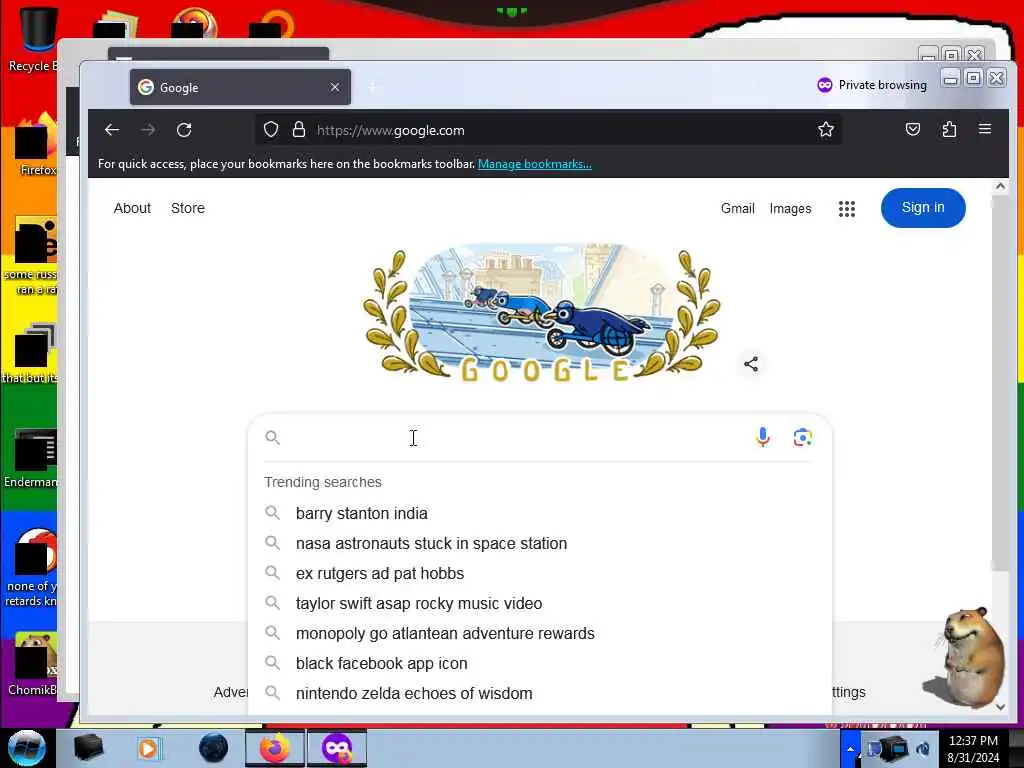Click the taskbar clock showing 12:37 PM
Image resolution: width=1024 pixels, height=768 pixels.
click(x=973, y=749)
